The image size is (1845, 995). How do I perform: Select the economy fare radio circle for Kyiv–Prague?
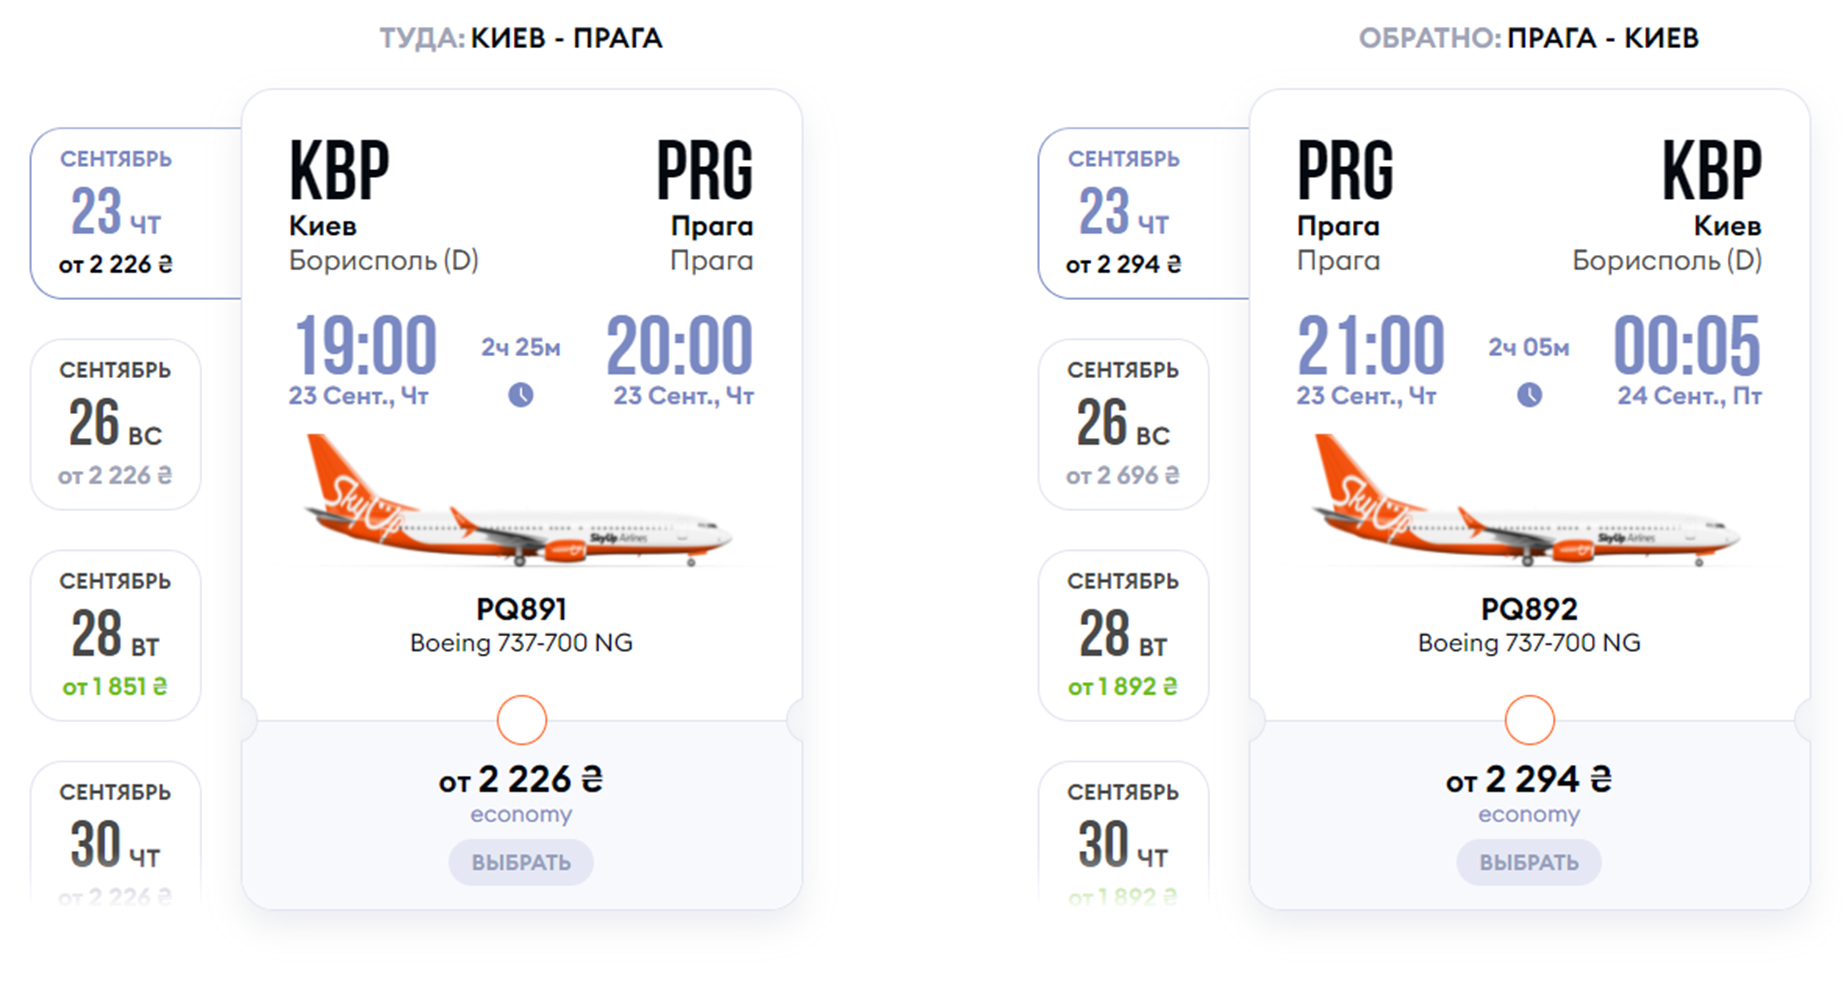tap(522, 720)
